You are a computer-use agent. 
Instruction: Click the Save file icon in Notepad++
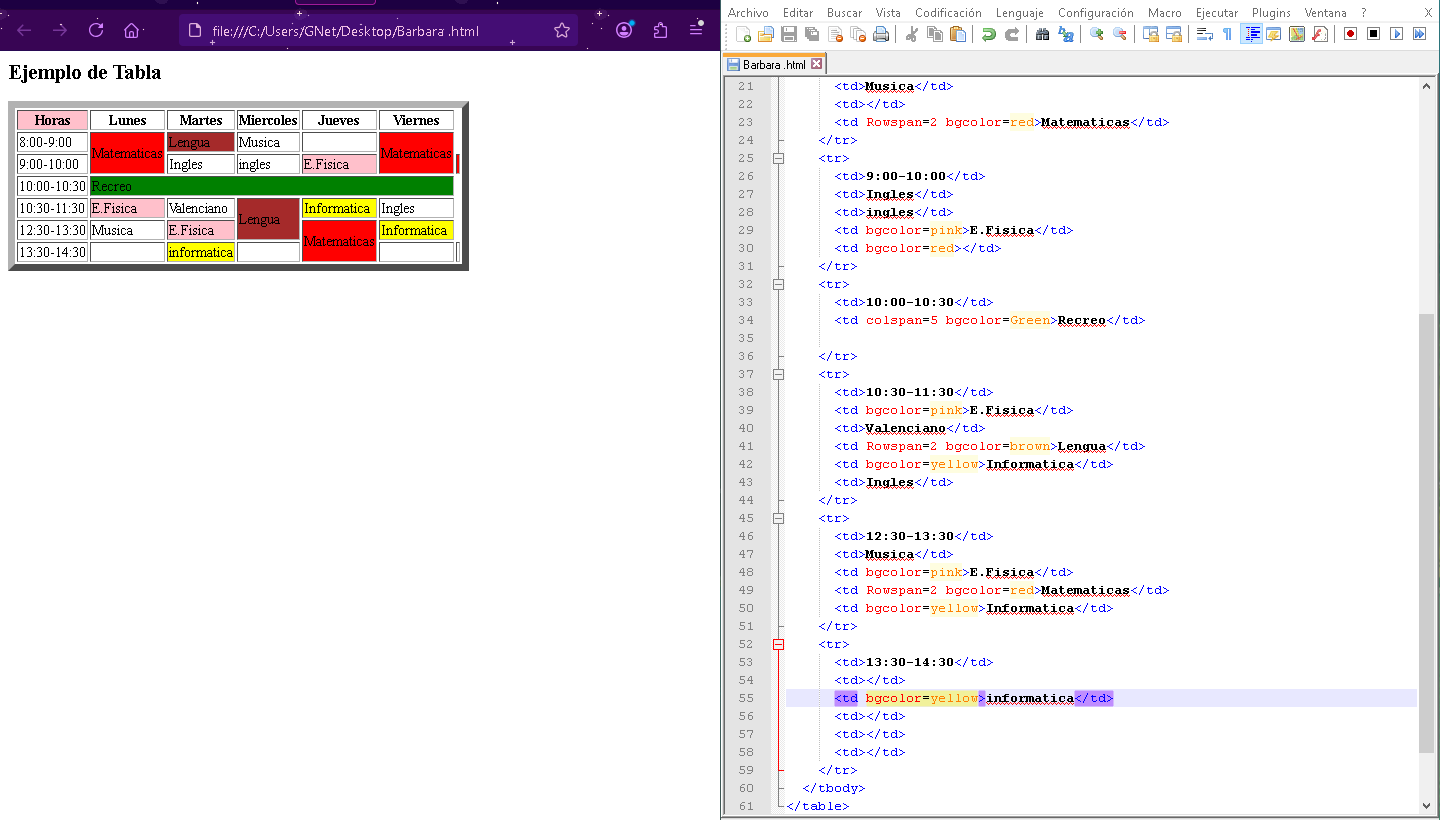coord(788,35)
